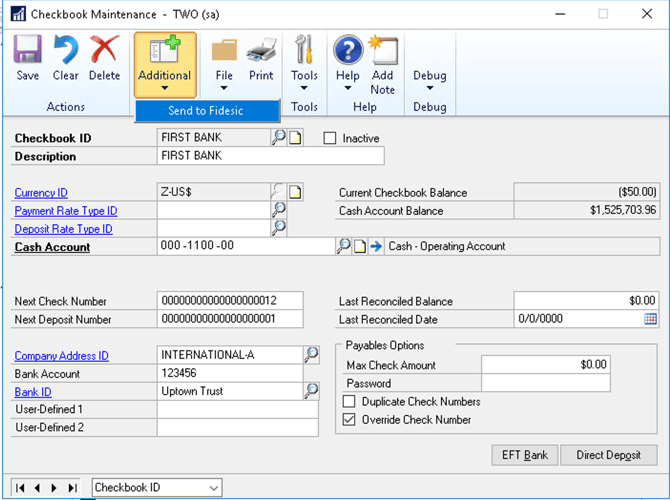Open the Checkbook ID sort dropdown
Screen dimensions: 670x500
157,488
